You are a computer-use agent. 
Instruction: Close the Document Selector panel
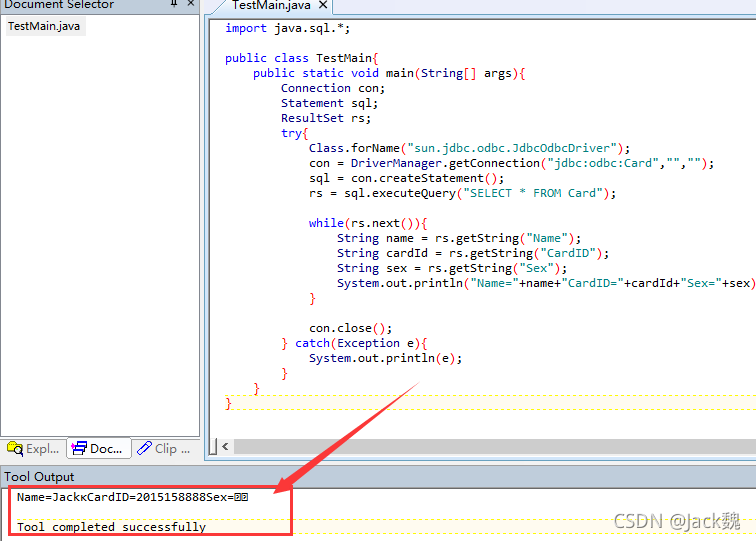190,3
